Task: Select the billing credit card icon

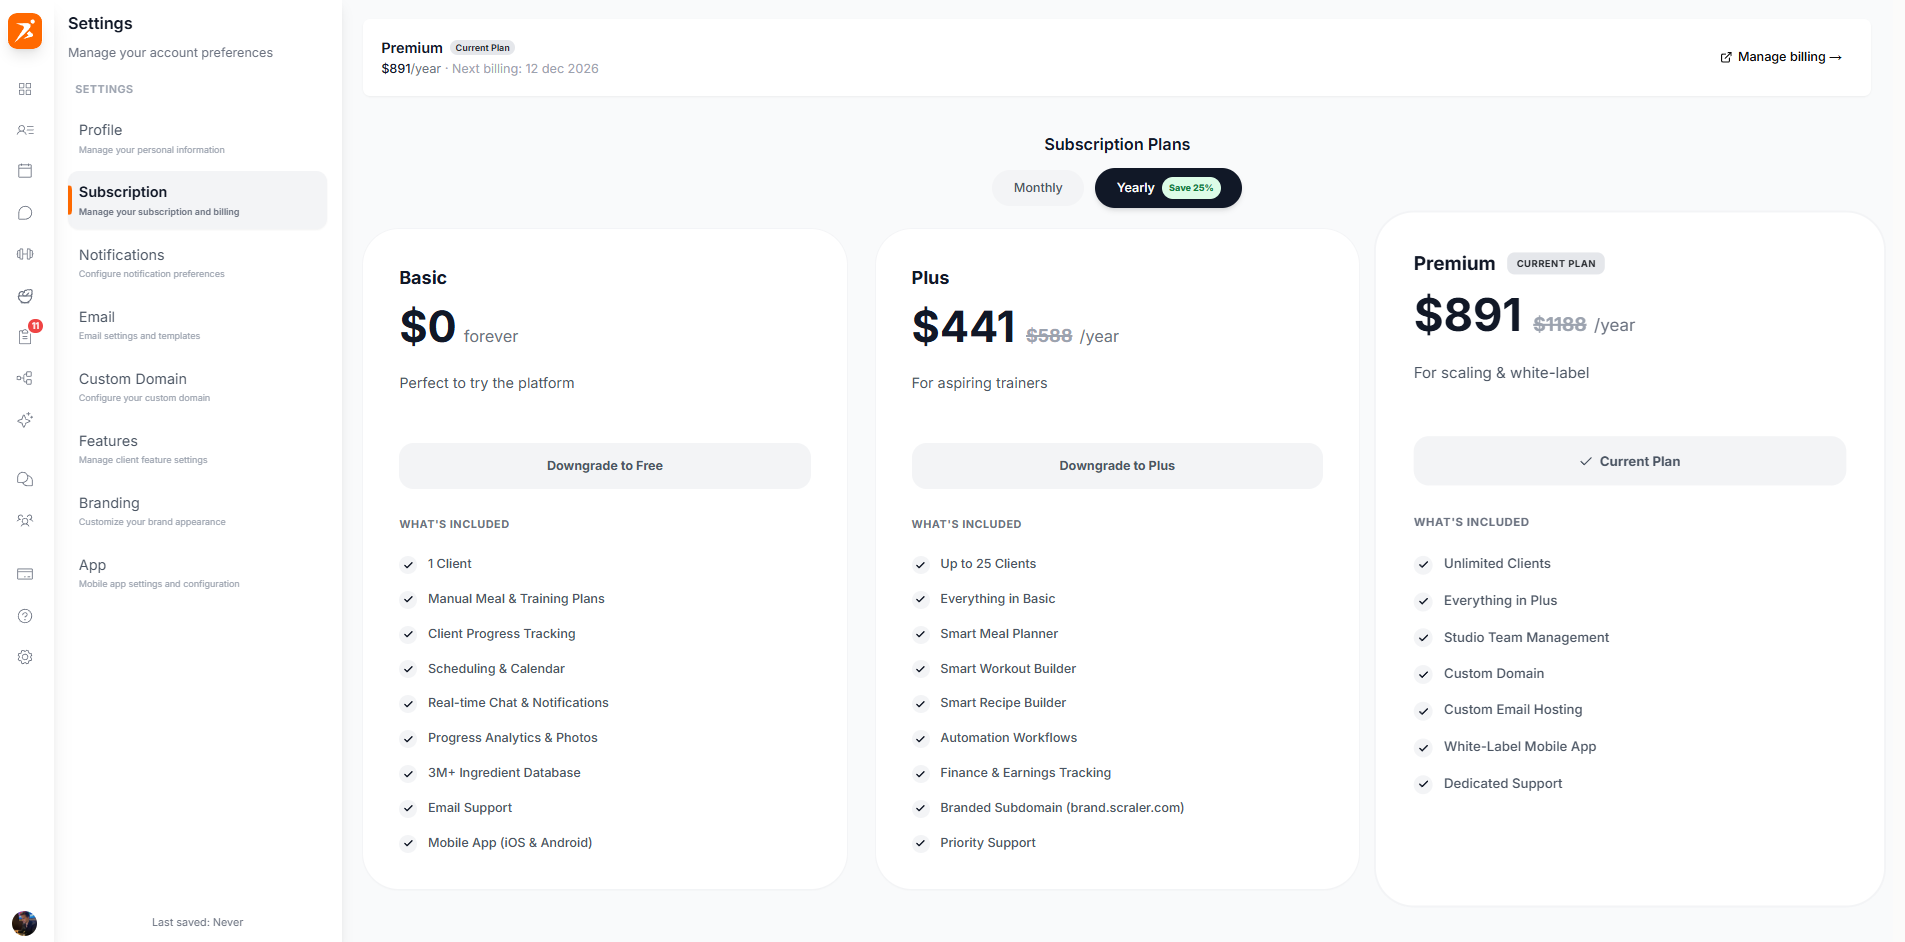Action: 25,574
